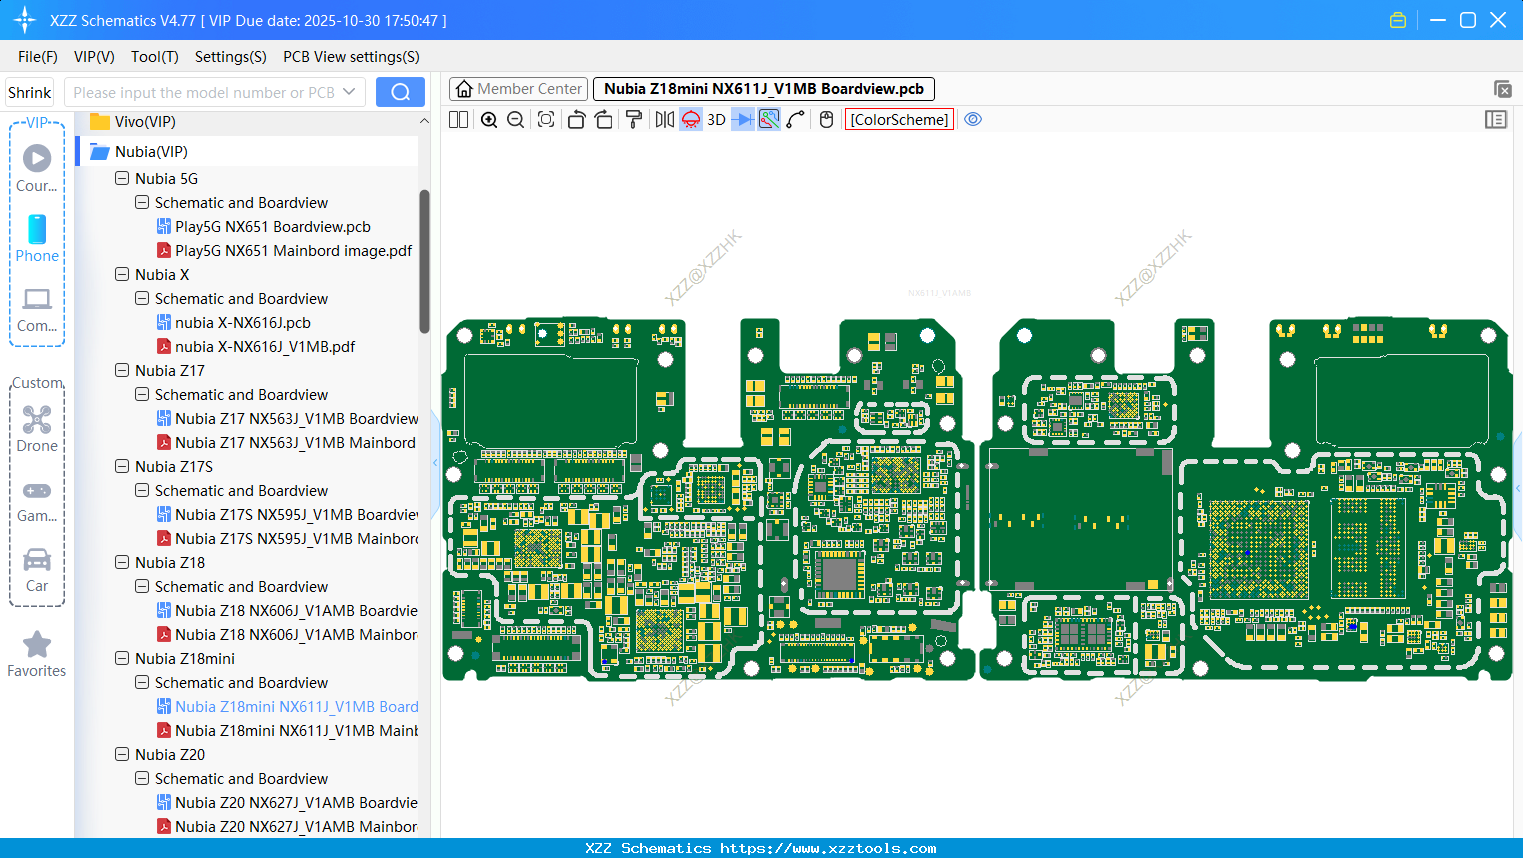Rotate the board counterclockwise
The height and width of the screenshot is (858, 1523).
pyautogui.click(x=576, y=119)
